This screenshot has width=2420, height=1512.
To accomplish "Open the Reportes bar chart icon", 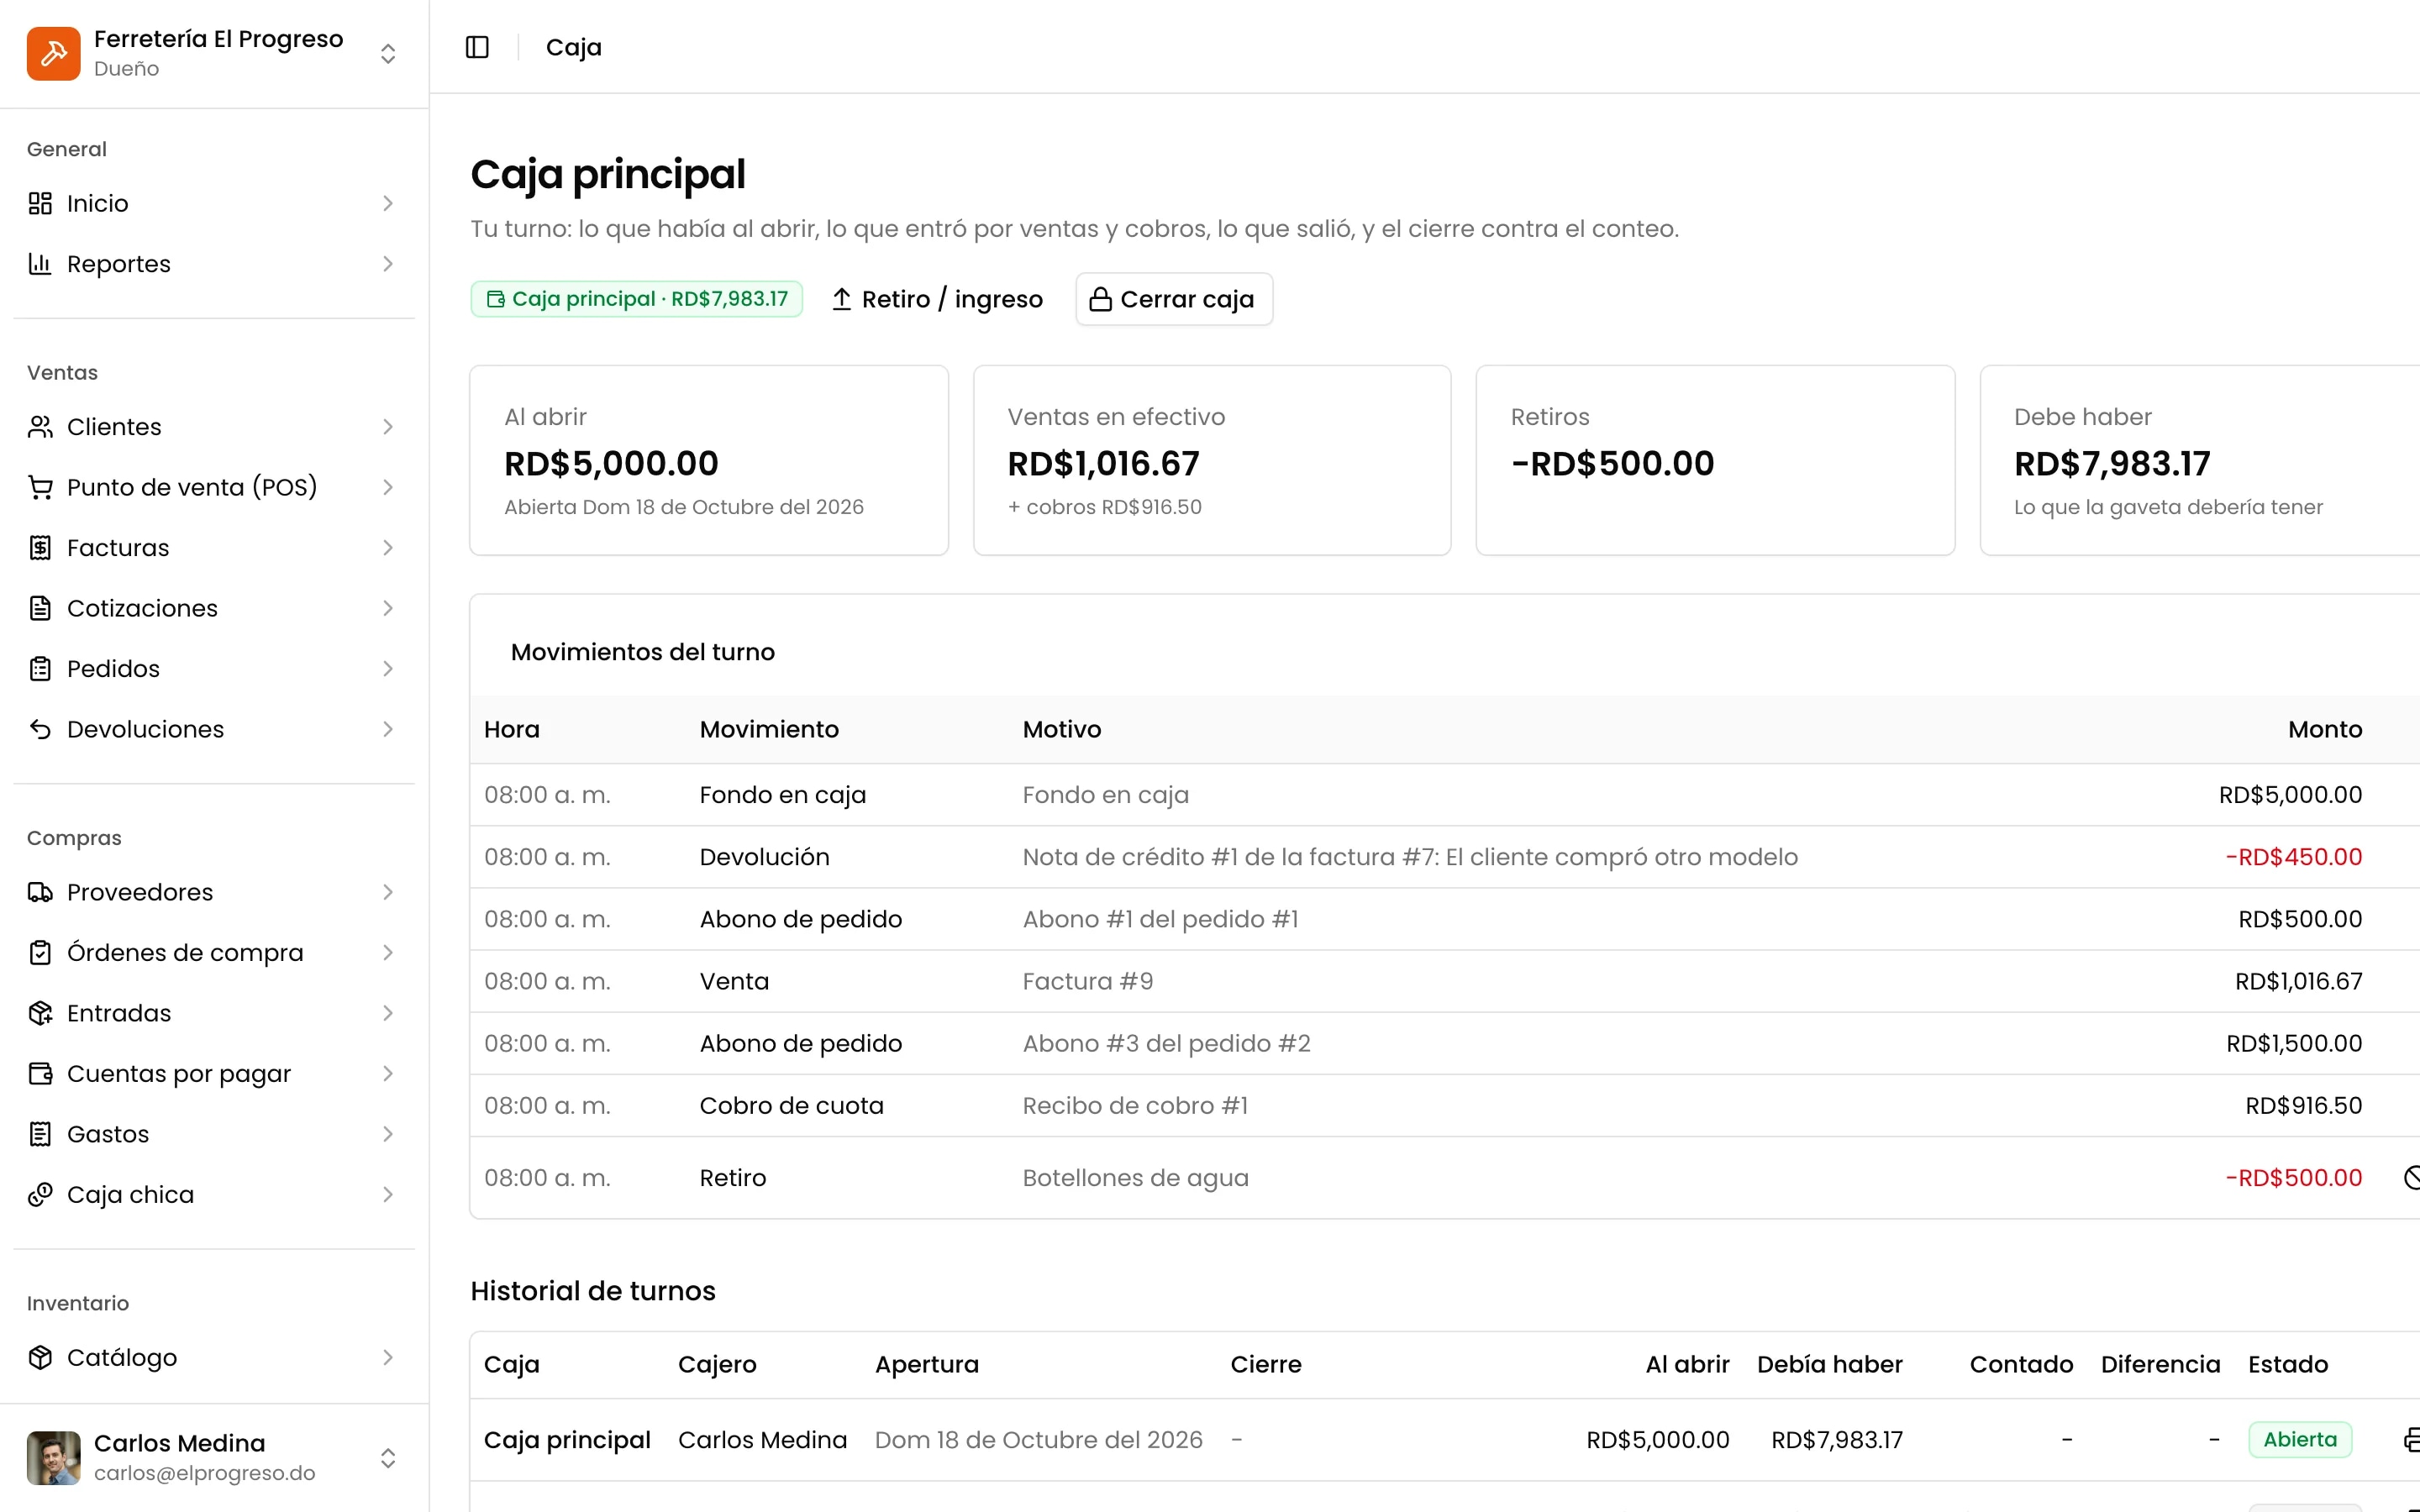I will point(40,264).
